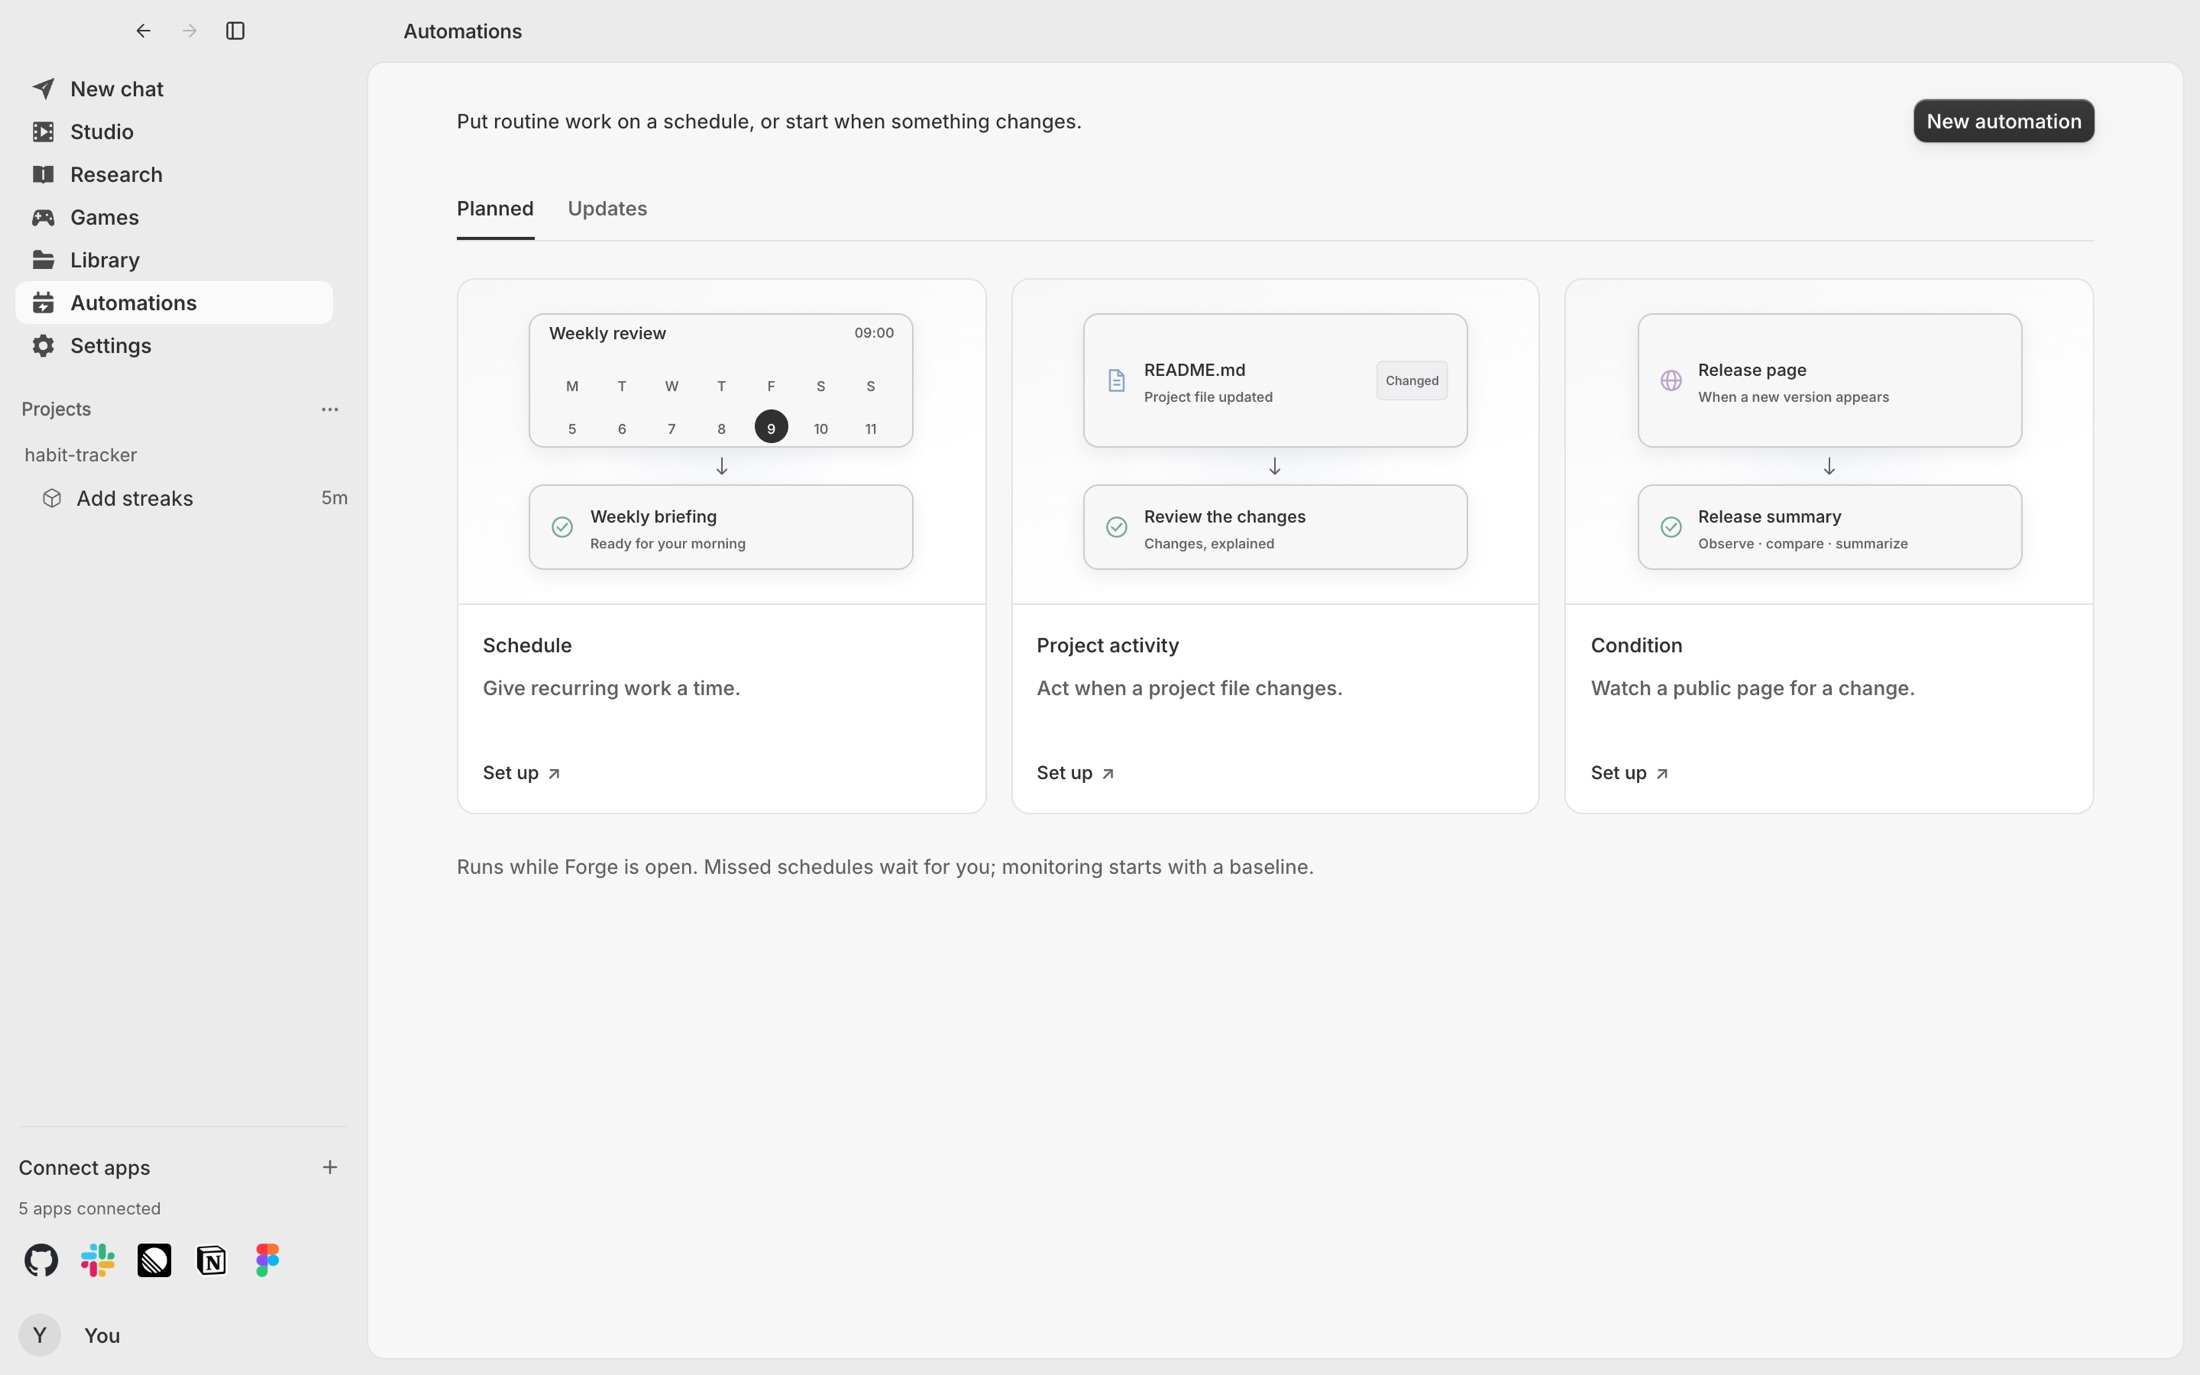Open the You account avatar
The image size is (2200, 1375).
(40, 1335)
